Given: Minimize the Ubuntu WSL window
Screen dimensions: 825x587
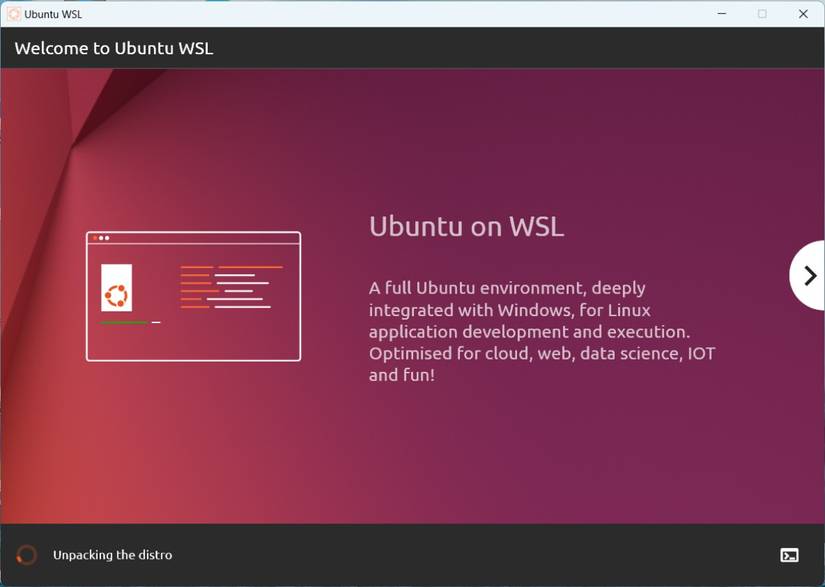Looking at the screenshot, I should click(x=721, y=14).
